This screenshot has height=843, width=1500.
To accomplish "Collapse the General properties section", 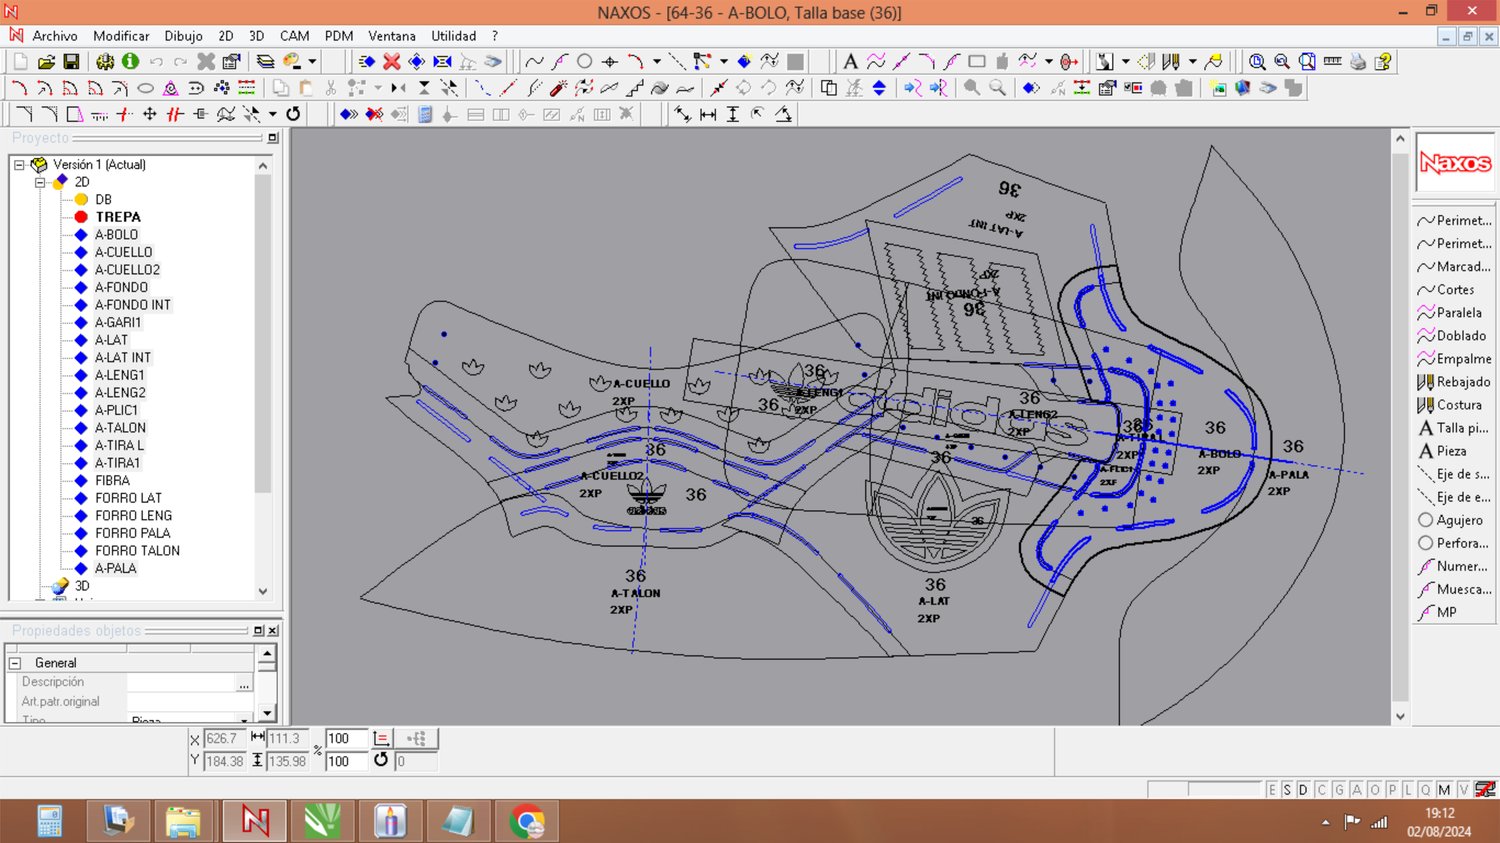I will click(x=15, y=663).
